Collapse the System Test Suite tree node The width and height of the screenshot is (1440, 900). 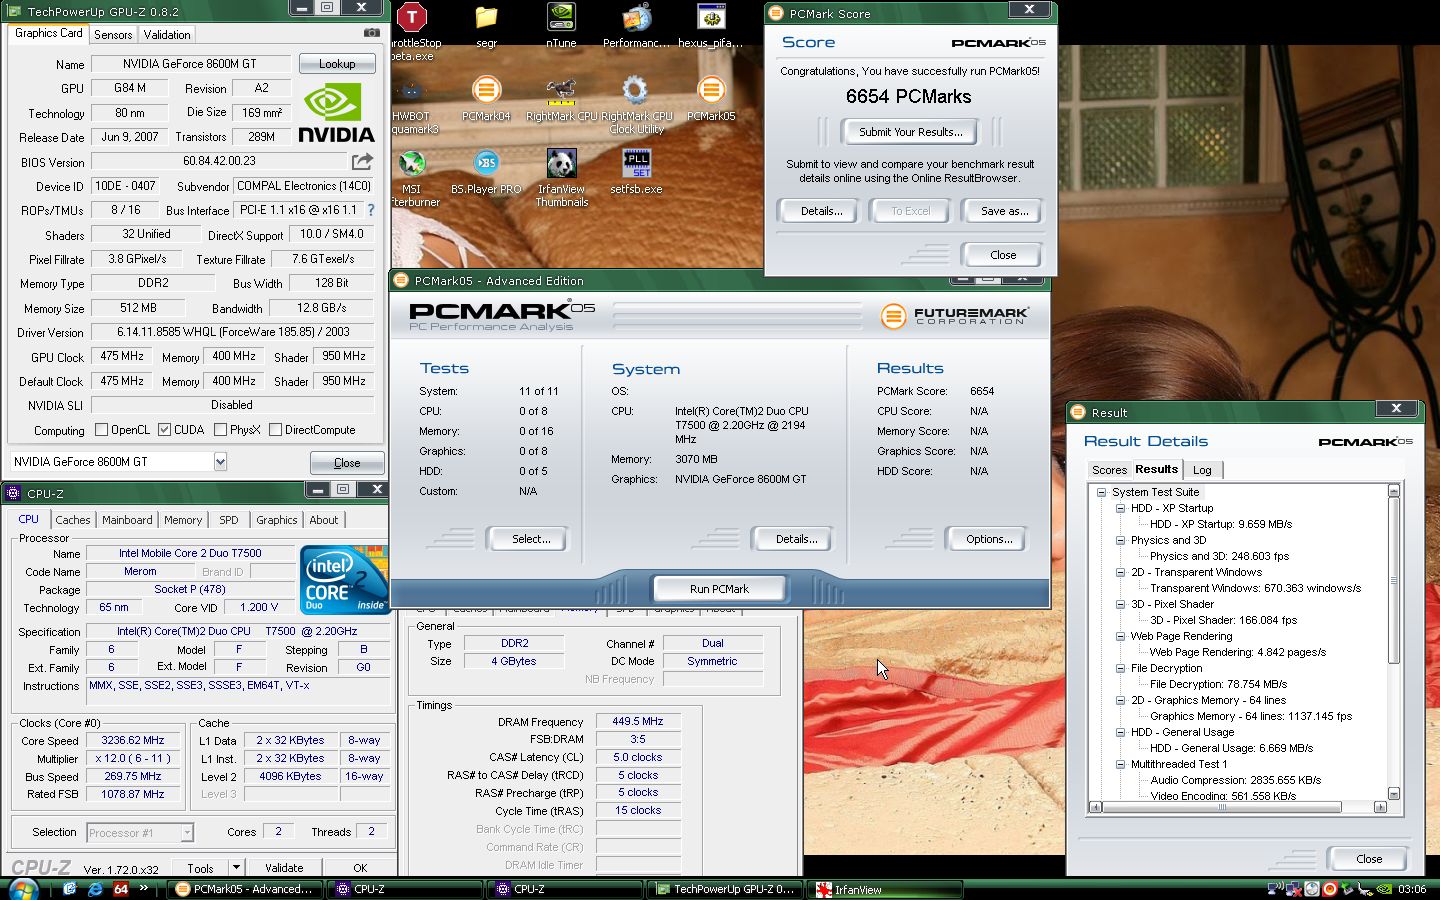(x=1101, y=492)
